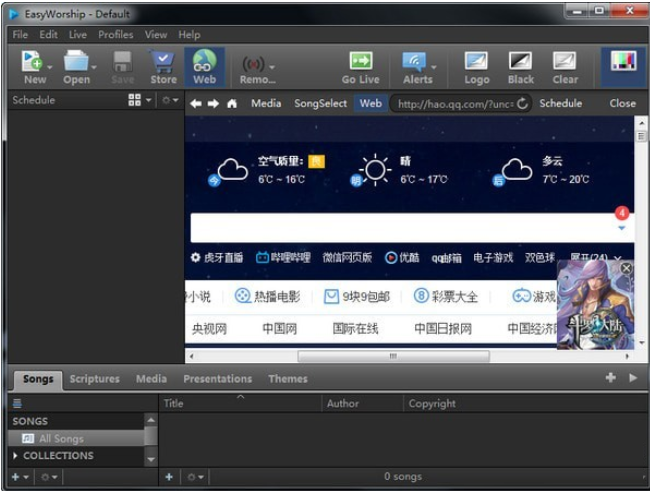
Task: Close the floating game advertisement
Action: click(x=626, y=268)
